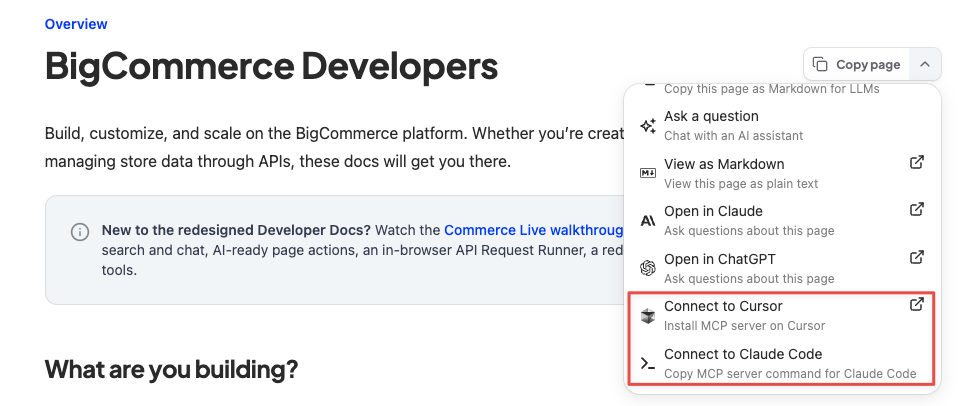Click the ChatGPT logo icon
The image size is (979, 406).
(648, 269)
